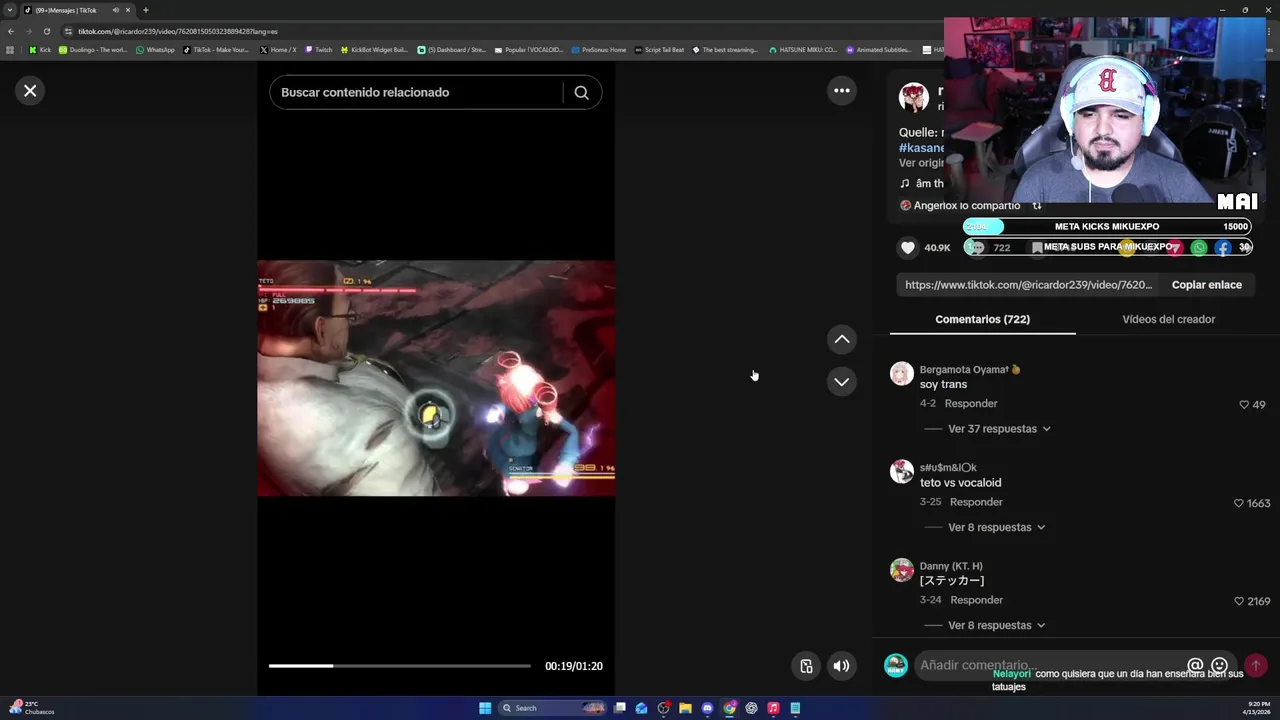This screenshot has width=1280, height=720.
Task: Click the comment text 'soy trans'
Action: point(943,384)
